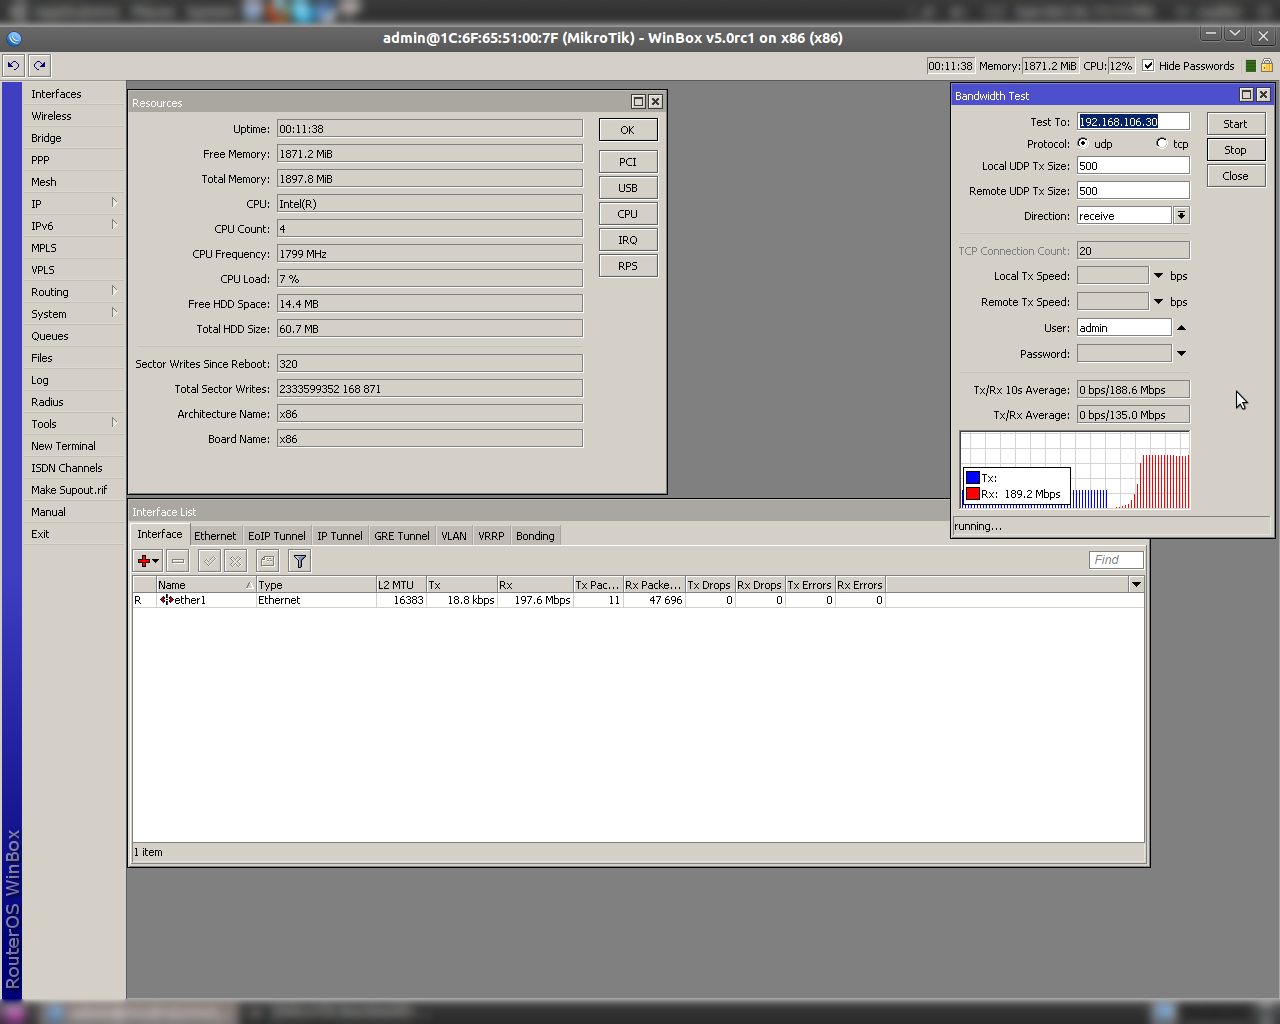Click the Stop button in Bandwidth Test
The width and height of the screenshot is (1280, 1024).
pyautogui.click(x=1235, y=150)
